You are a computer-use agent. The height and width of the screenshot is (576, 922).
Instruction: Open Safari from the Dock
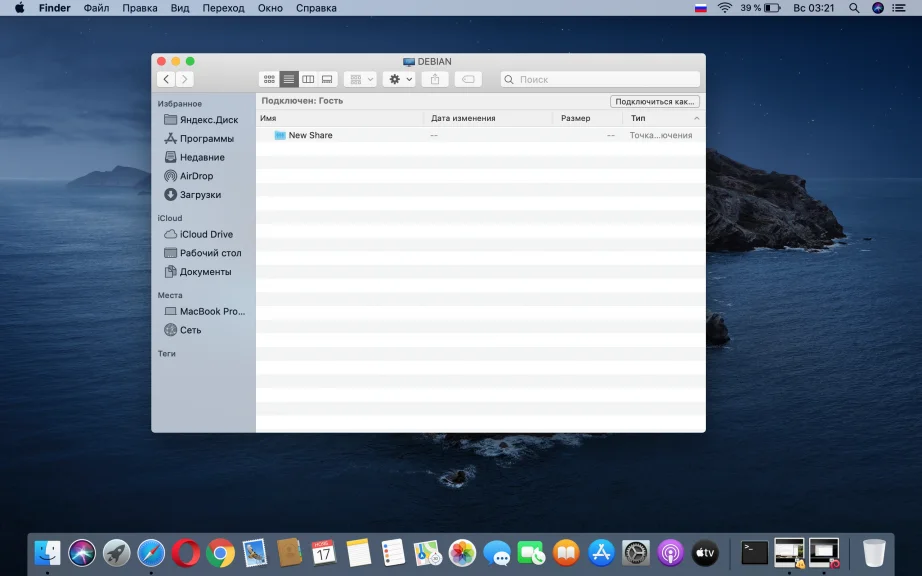click(x=151, y=552)
